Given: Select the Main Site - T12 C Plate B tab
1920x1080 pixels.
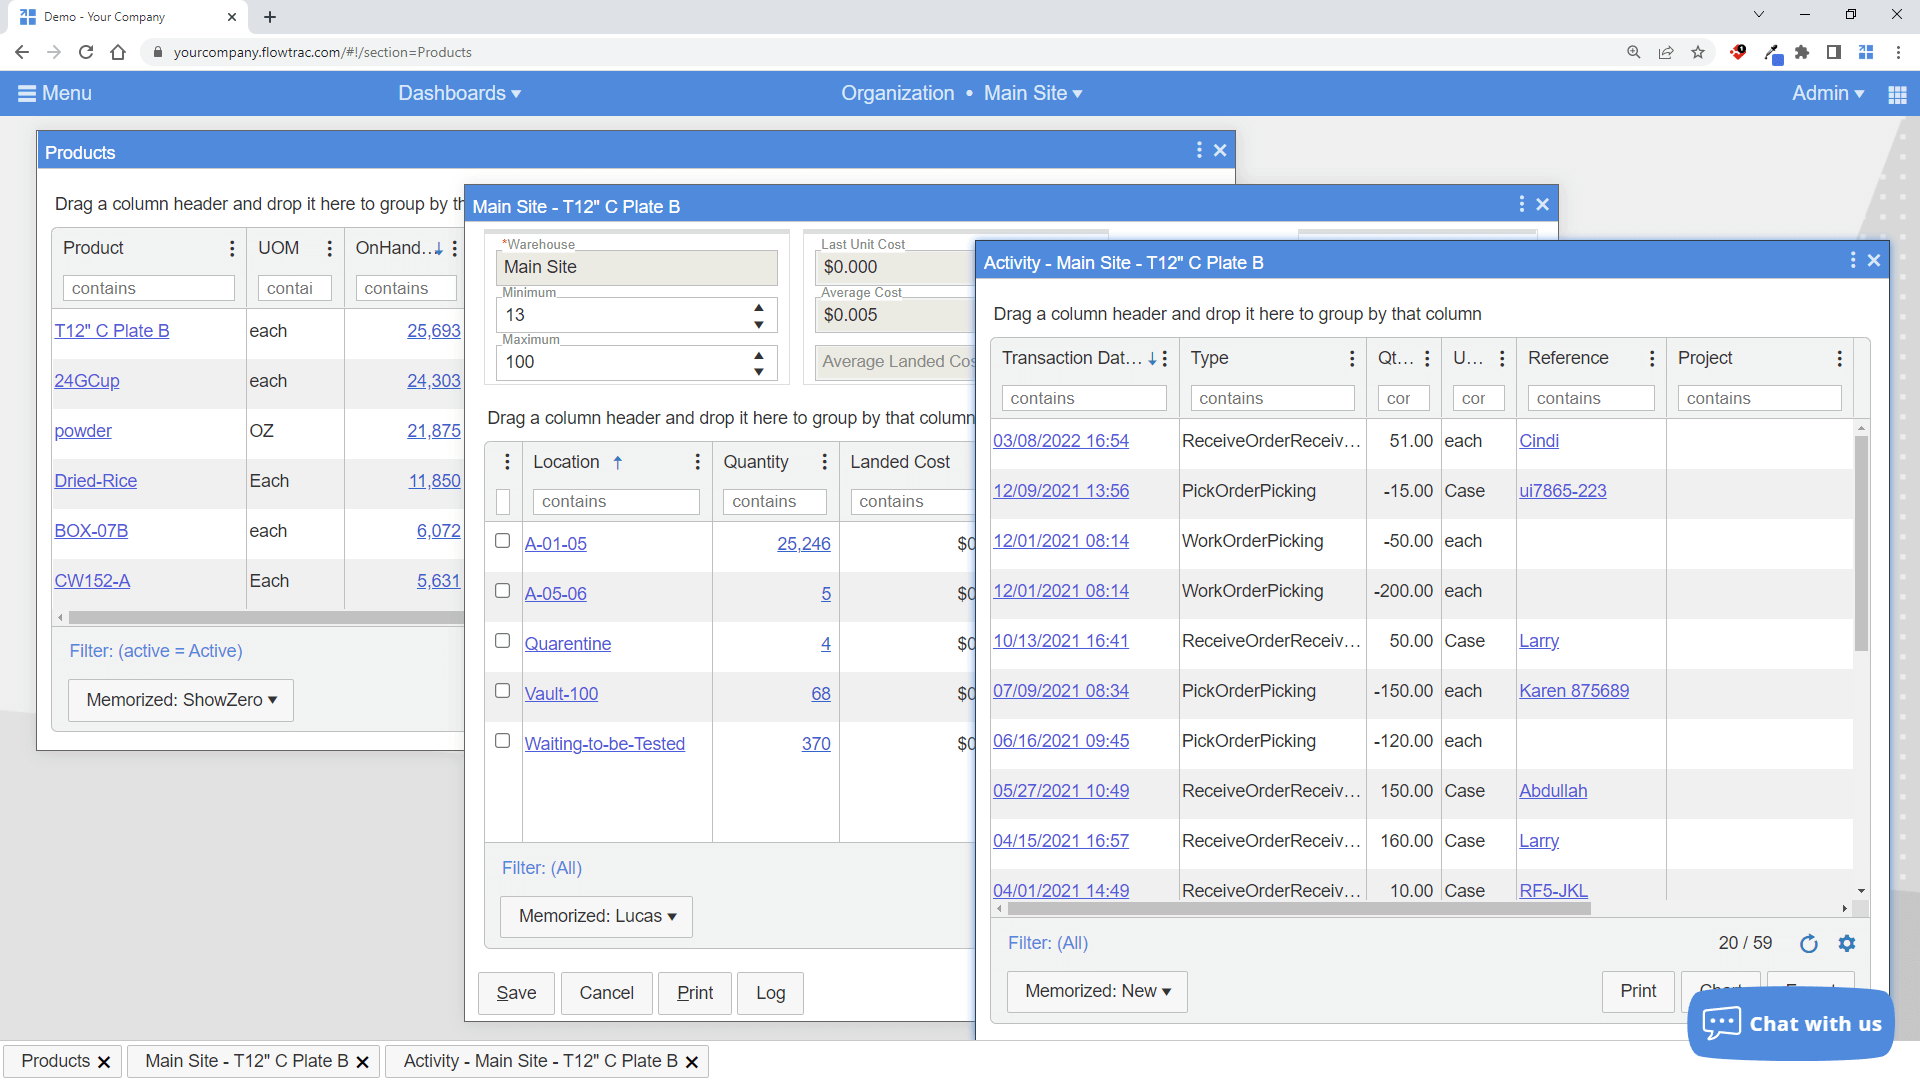Looking at the screenshot, I should click(245, 1060).
